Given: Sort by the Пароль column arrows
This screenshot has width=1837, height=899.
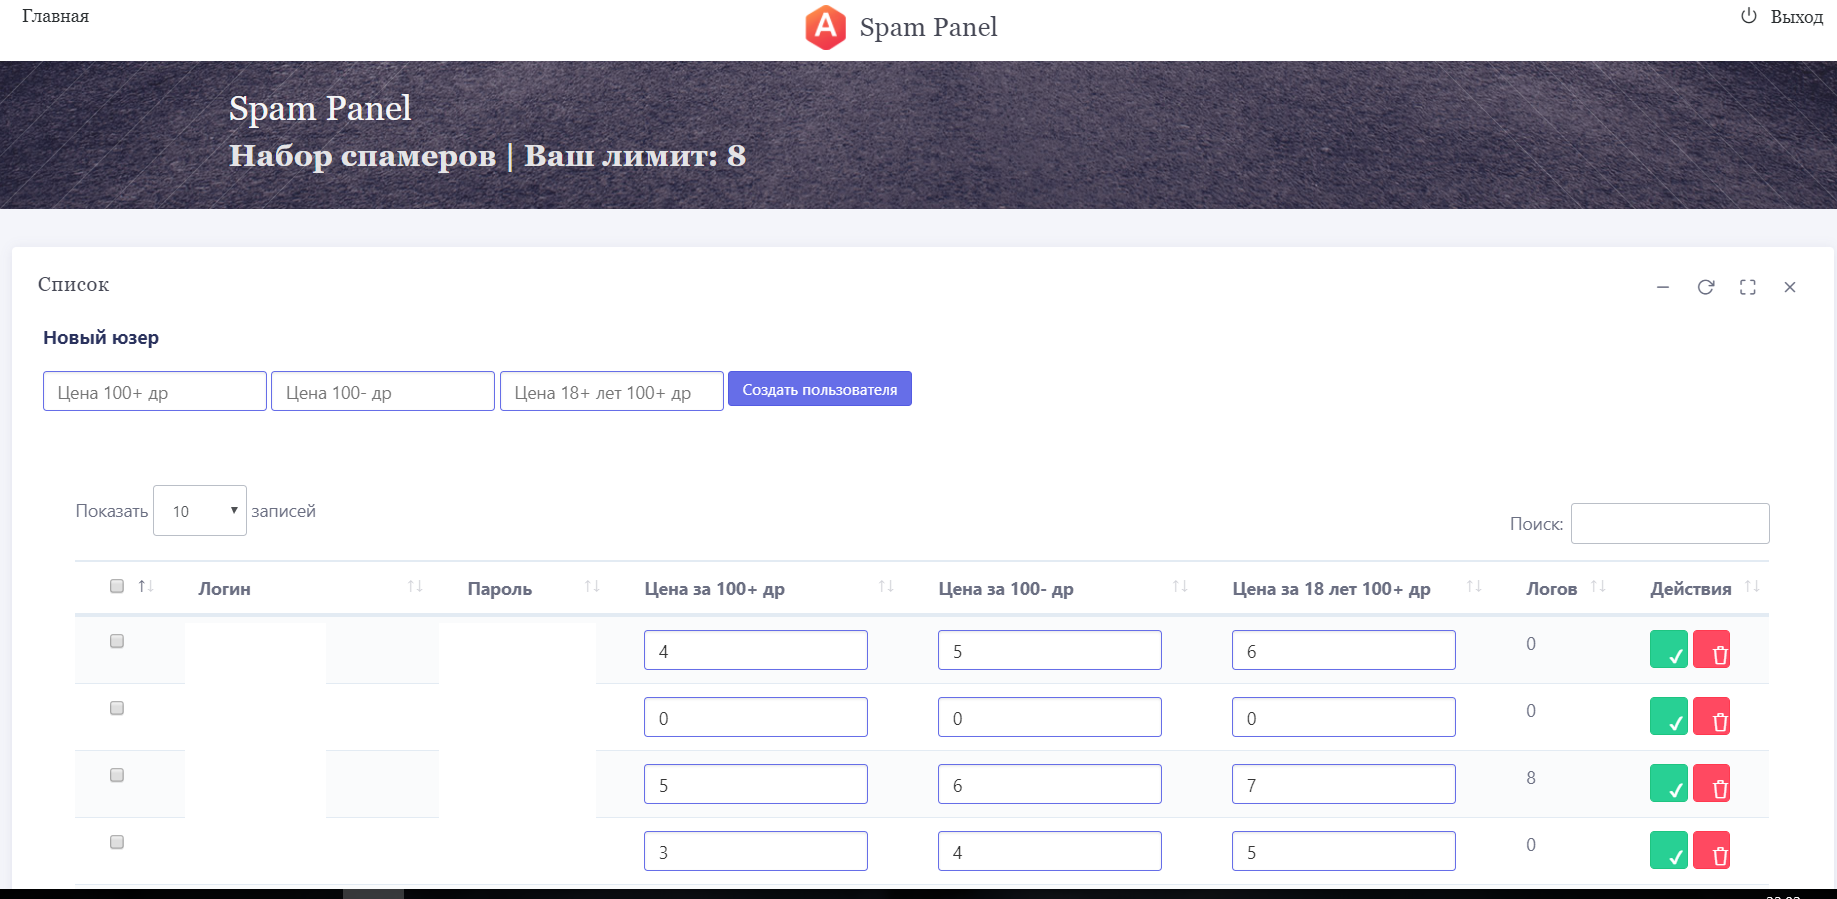Looking at the screenshot, I should (x=592, y=586).
